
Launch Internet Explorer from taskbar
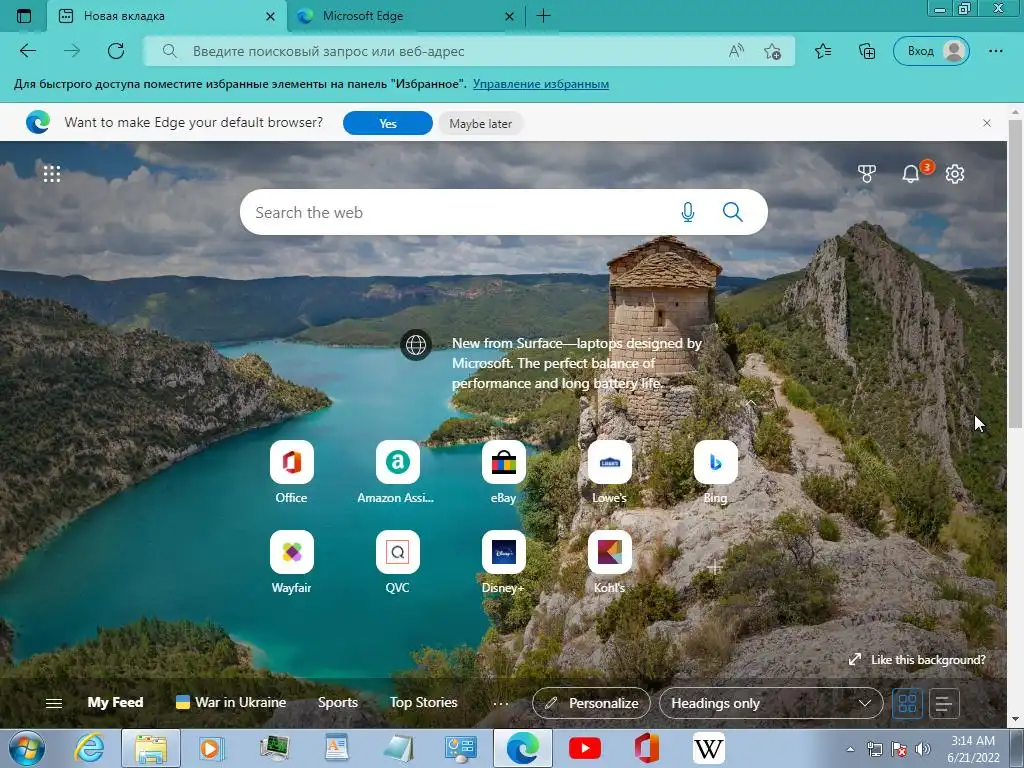click(90, 749)
